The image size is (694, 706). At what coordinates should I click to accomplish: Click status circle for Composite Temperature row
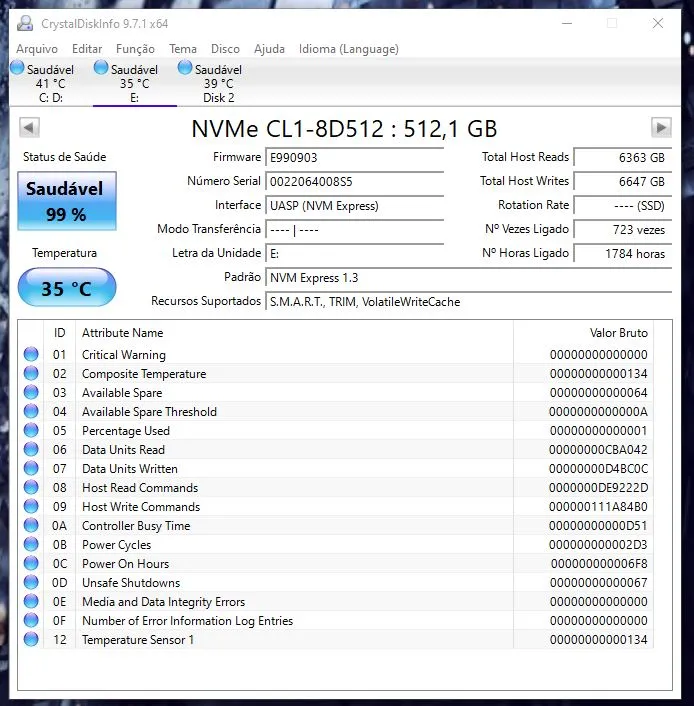(x=31, y=373)
